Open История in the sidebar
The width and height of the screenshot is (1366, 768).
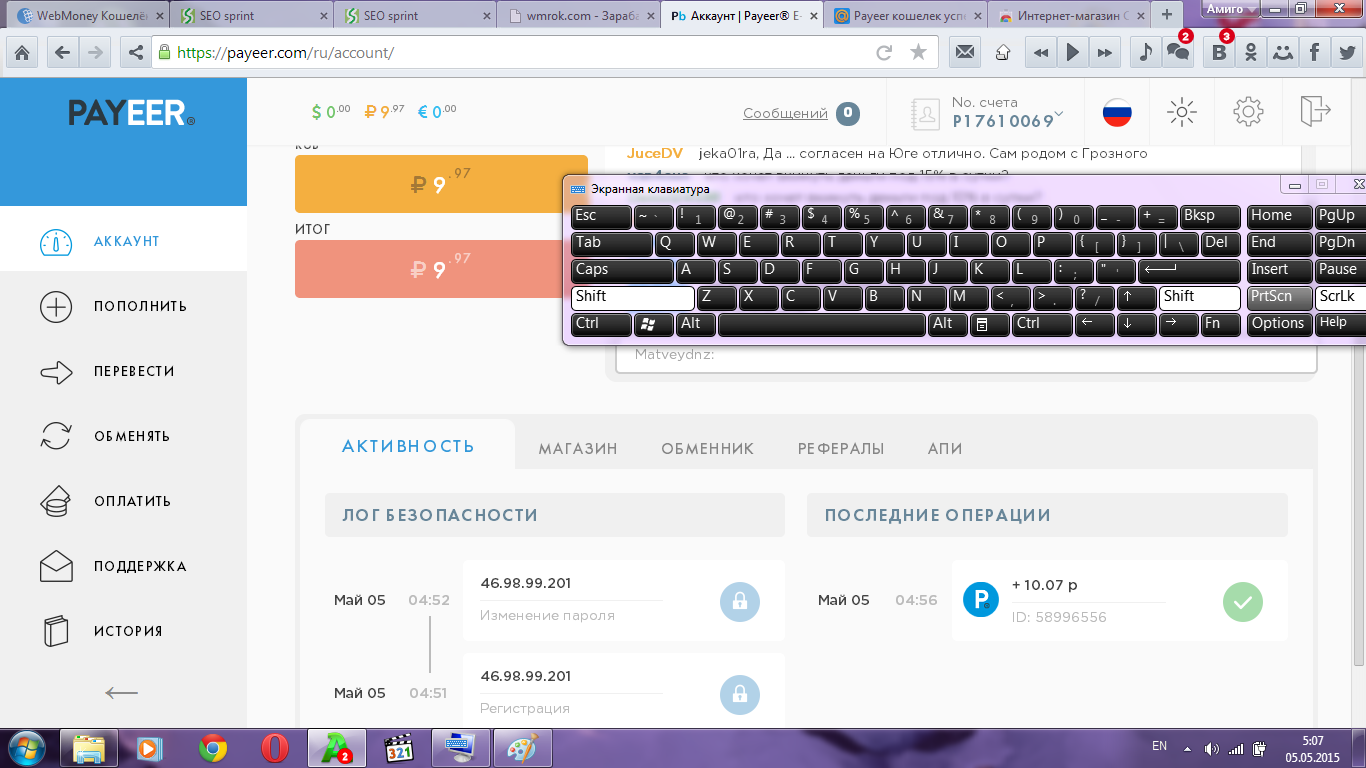point(123,631)
